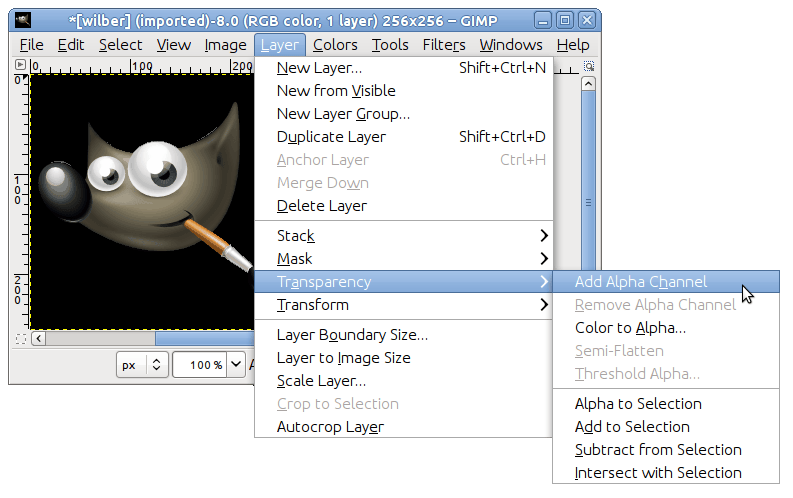Choose Scale Layer...
Image resolution: width=793 pixels, height=498 pixels.
[x=404, y=381]
